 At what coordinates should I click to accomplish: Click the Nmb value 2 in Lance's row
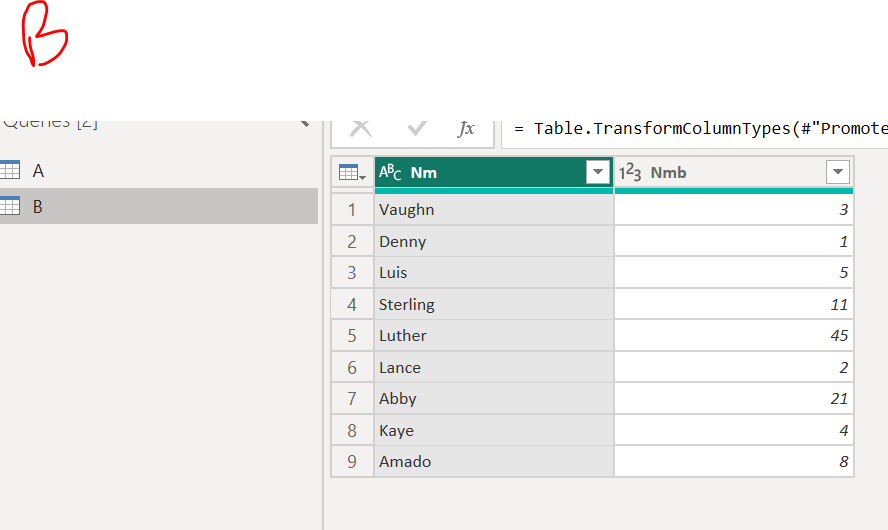coord(733,367)
